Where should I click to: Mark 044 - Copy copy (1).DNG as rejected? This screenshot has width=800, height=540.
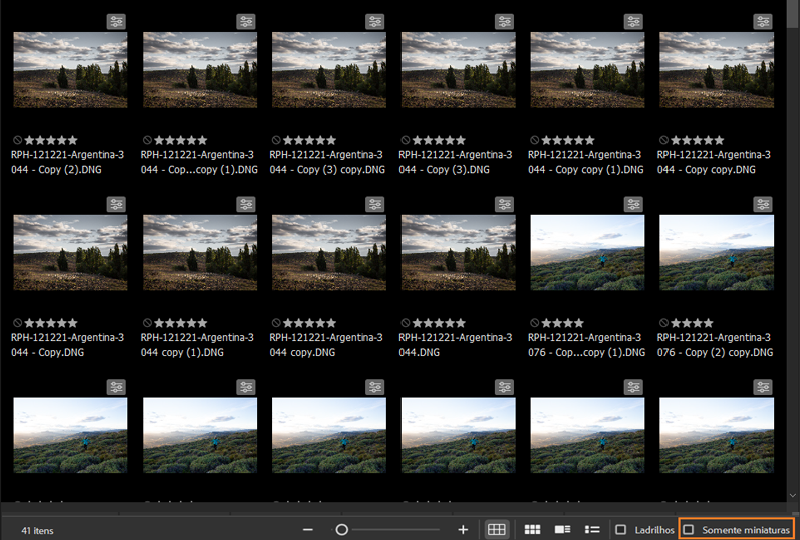click(x=534, y=140)
